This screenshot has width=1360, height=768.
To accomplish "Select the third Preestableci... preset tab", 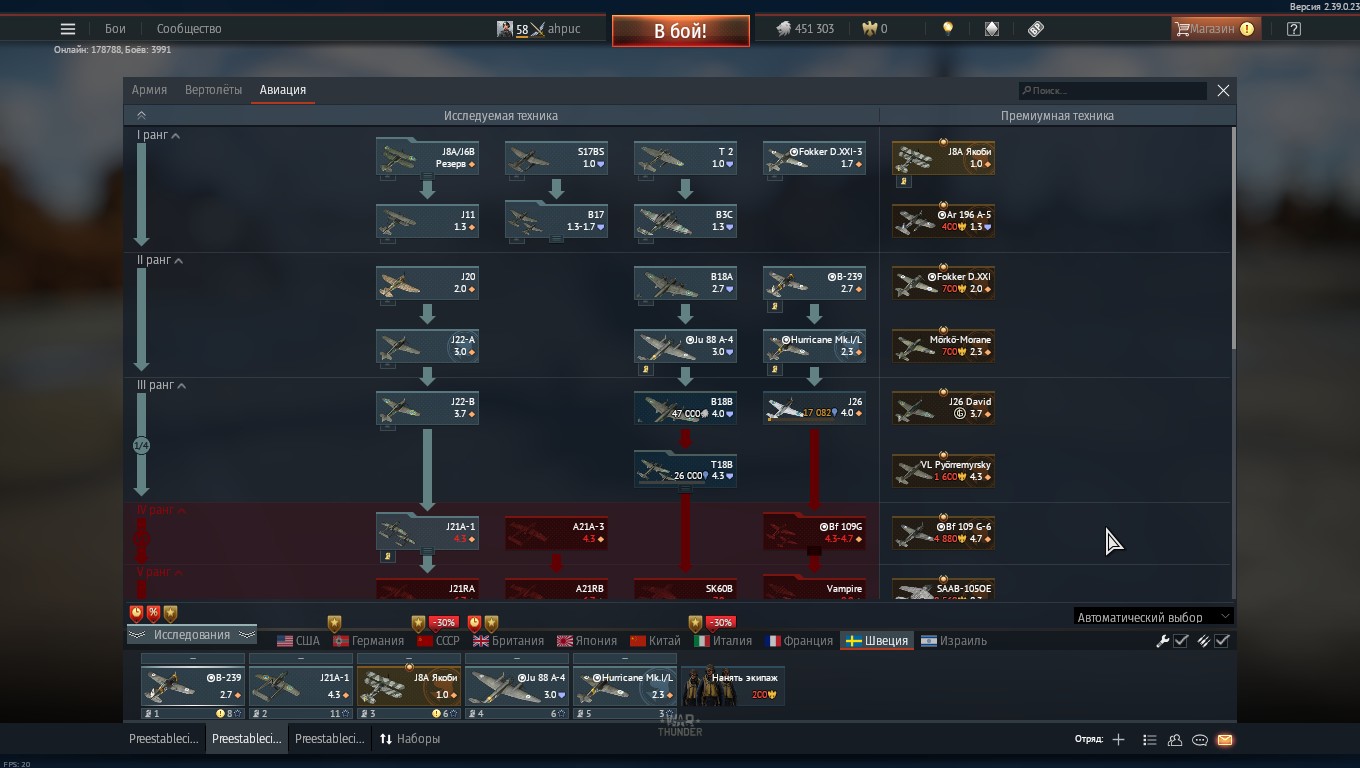I will [x=330, y=740].
